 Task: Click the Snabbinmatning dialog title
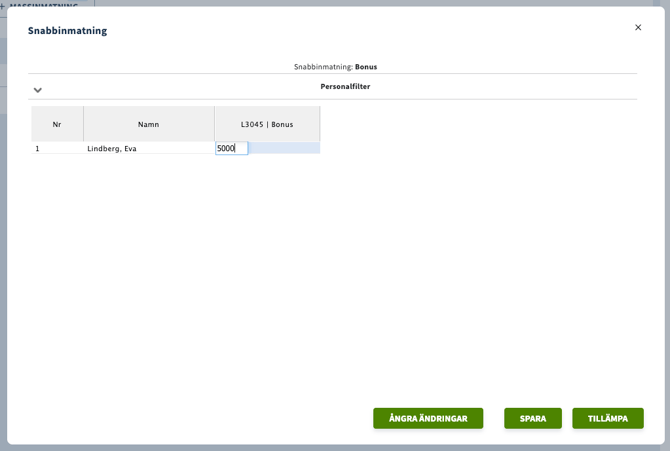pyautogui.click(x=67, y=31)
